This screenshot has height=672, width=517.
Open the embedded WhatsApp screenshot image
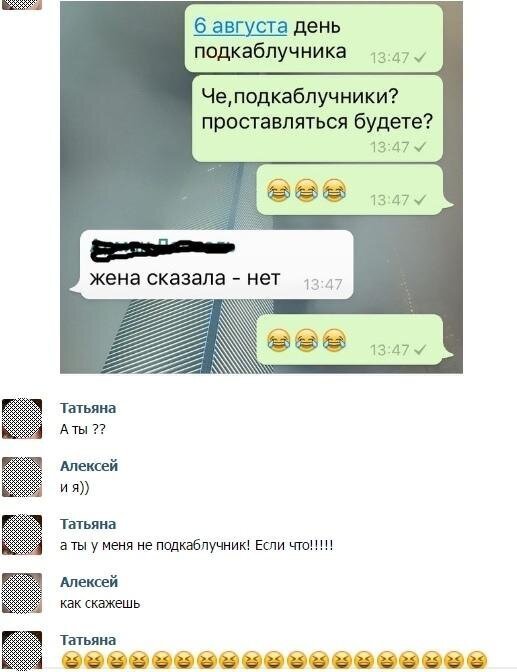(x=261, y=187)
